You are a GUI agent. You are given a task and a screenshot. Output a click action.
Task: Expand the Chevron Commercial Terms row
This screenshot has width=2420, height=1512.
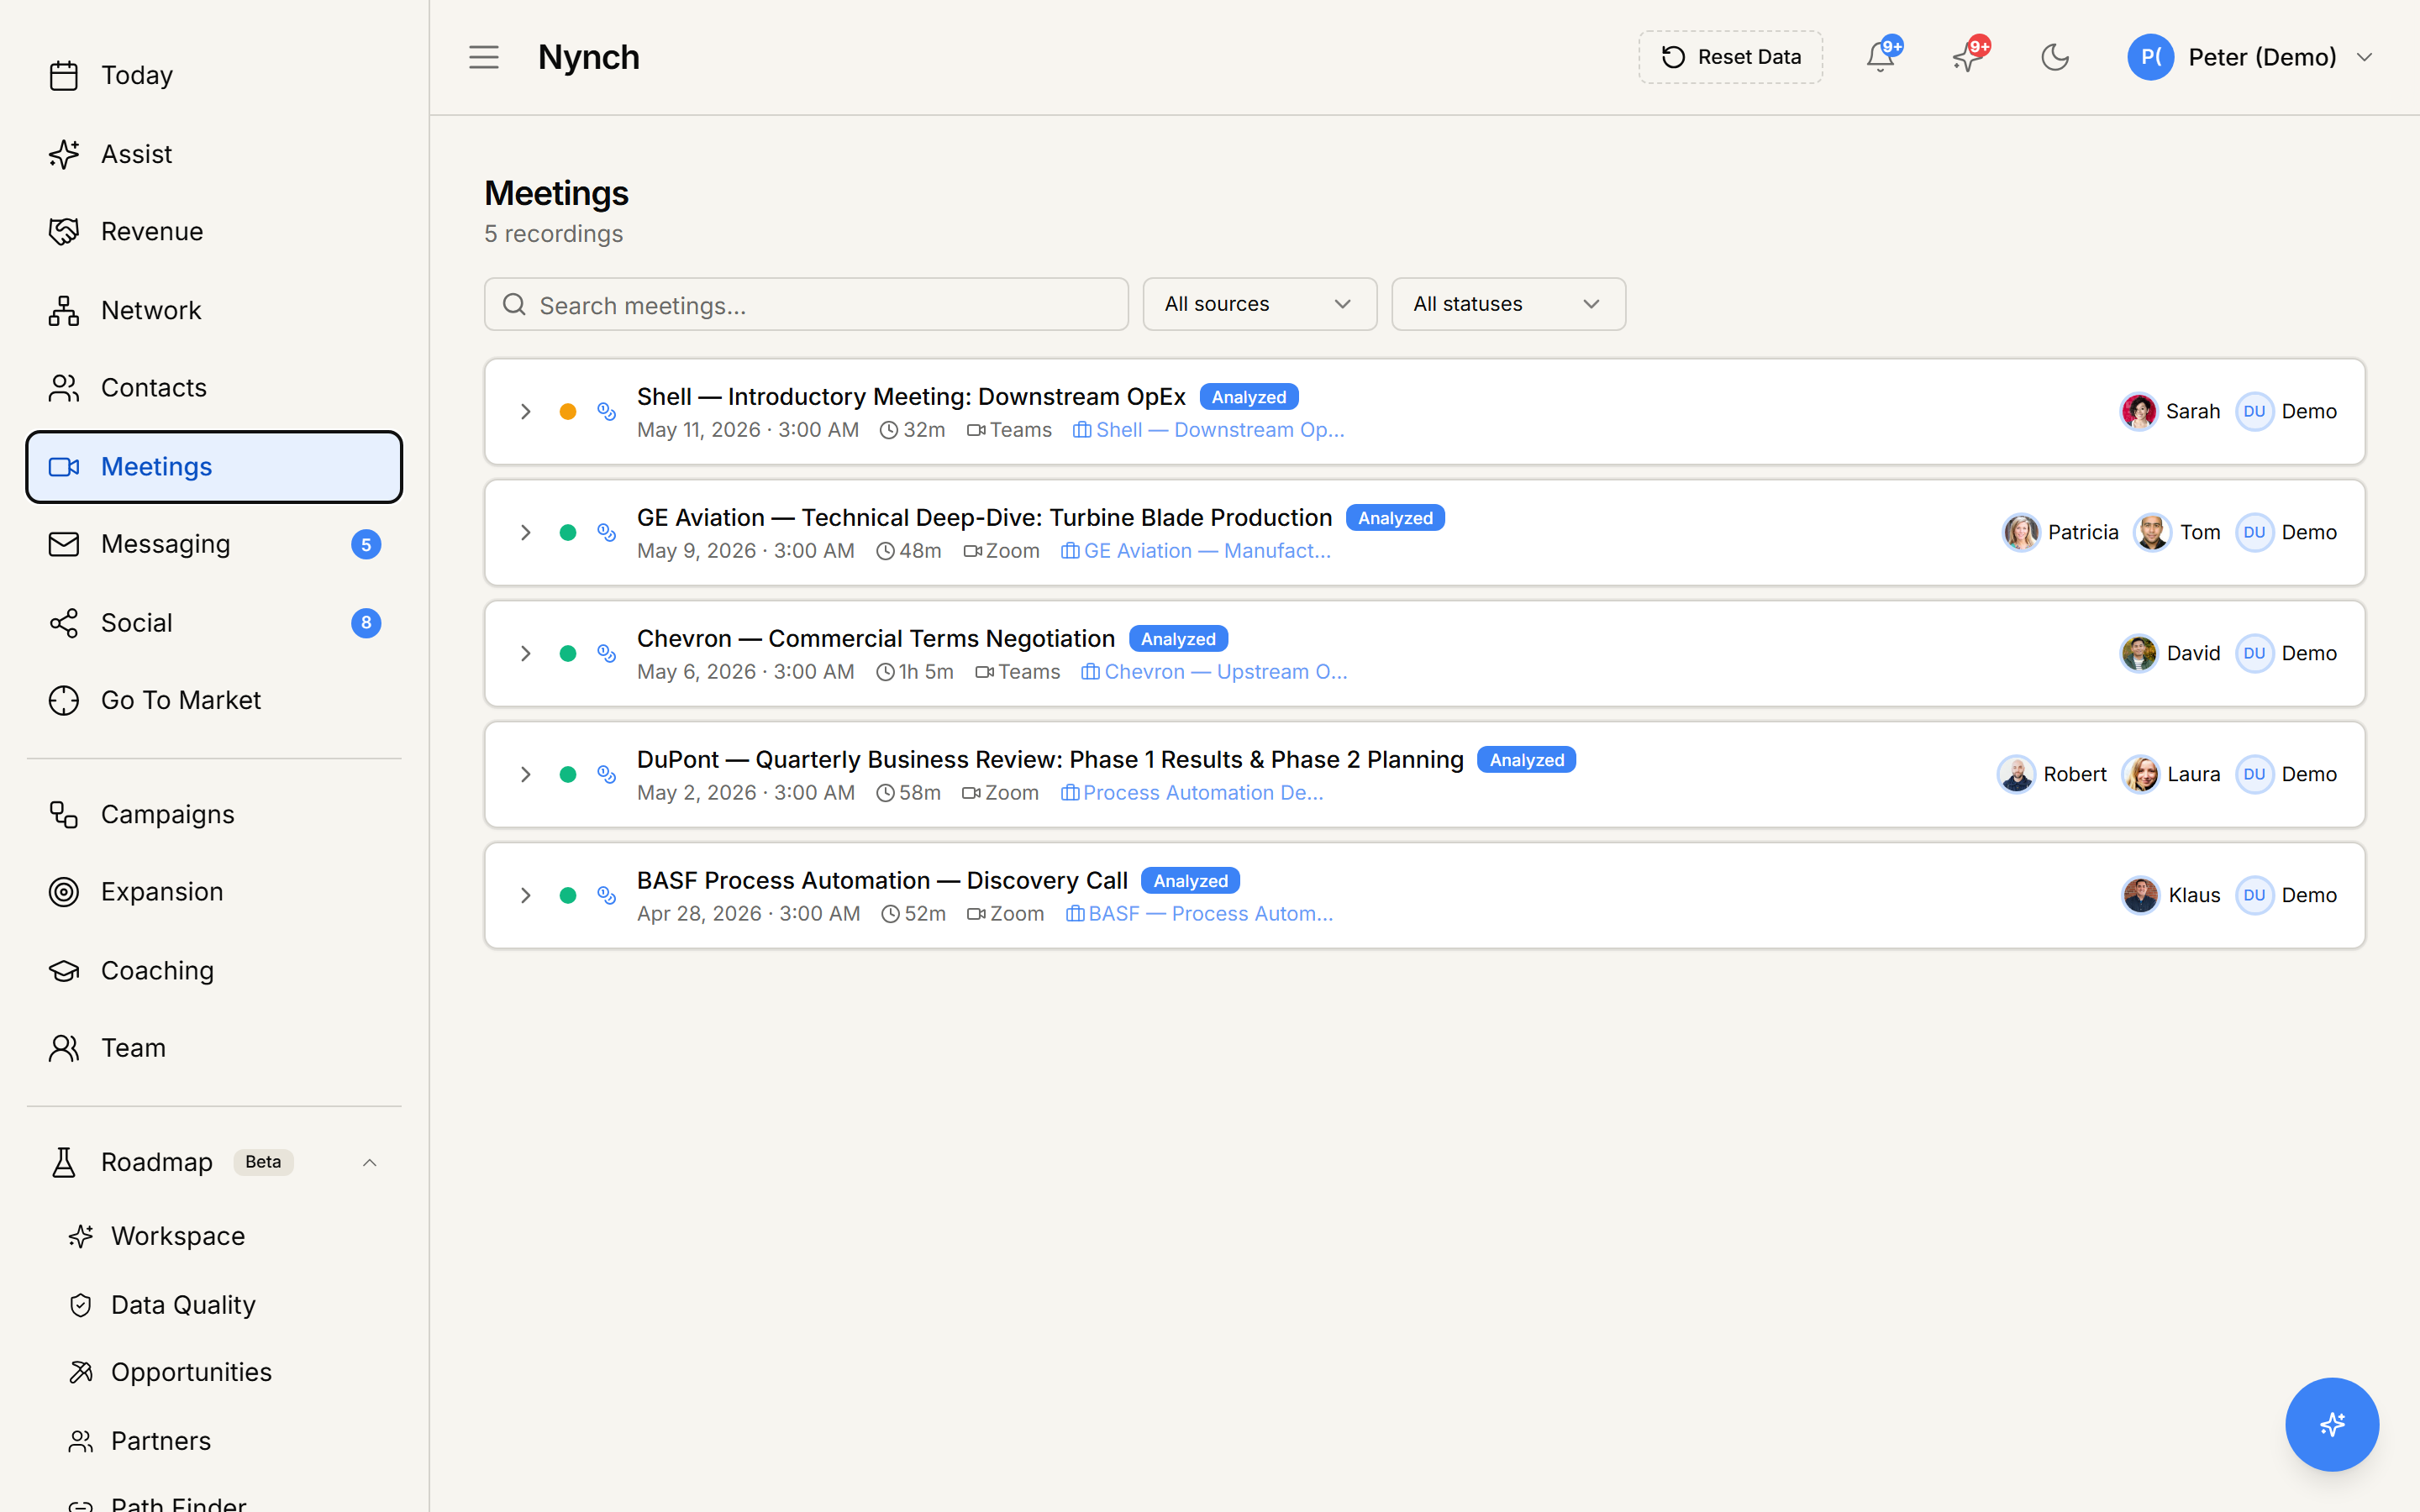[525, 653]
